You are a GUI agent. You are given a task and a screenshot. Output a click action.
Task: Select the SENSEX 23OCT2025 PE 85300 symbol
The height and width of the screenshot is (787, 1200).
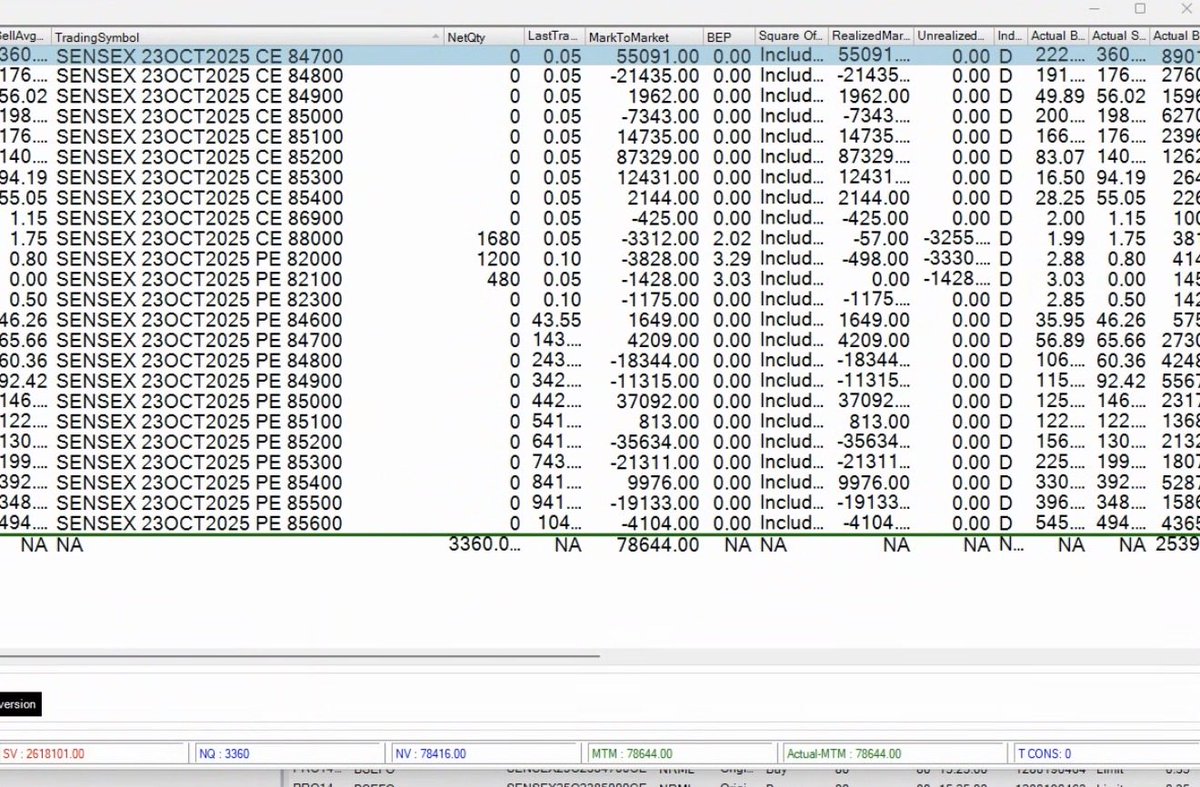click(199, 462)
